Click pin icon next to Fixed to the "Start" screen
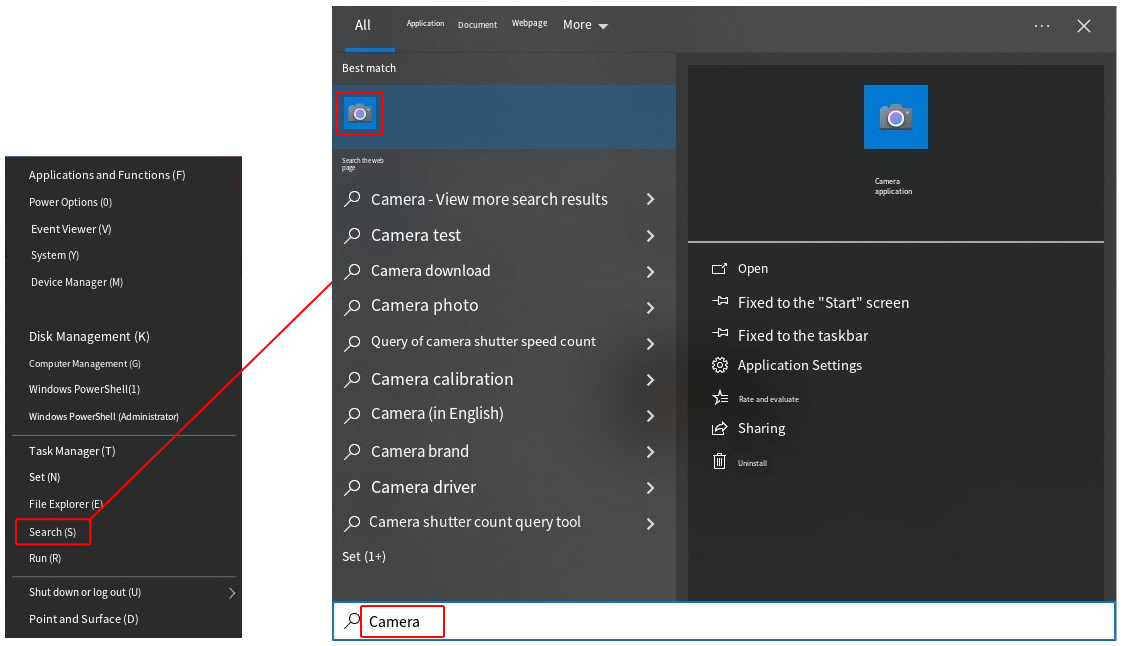 click(720, 301)
